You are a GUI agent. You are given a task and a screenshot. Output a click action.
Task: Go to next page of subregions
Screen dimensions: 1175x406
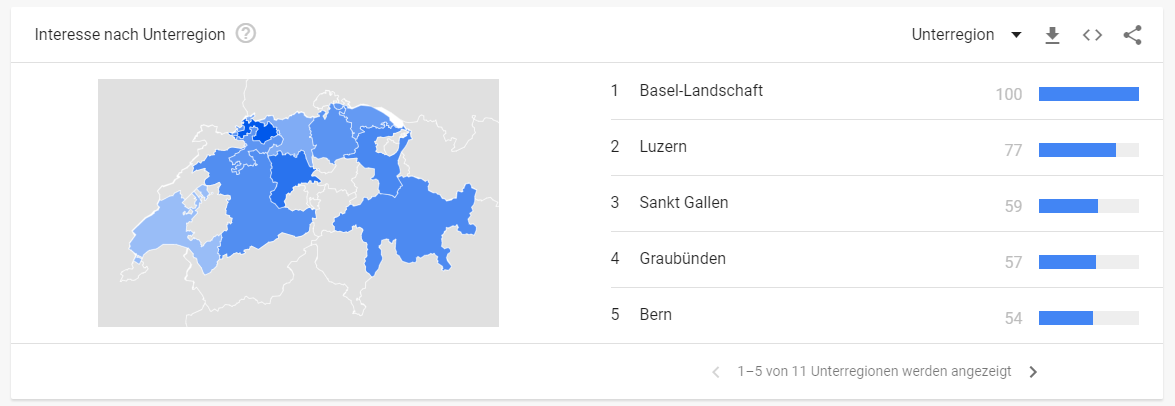tap(1033, 372)
